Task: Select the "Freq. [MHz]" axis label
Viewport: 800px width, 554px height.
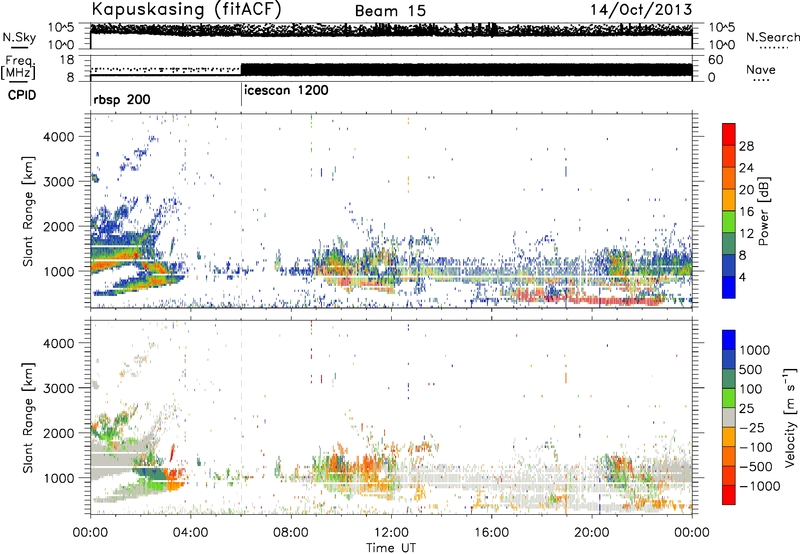Action: (x=18, y=68)
